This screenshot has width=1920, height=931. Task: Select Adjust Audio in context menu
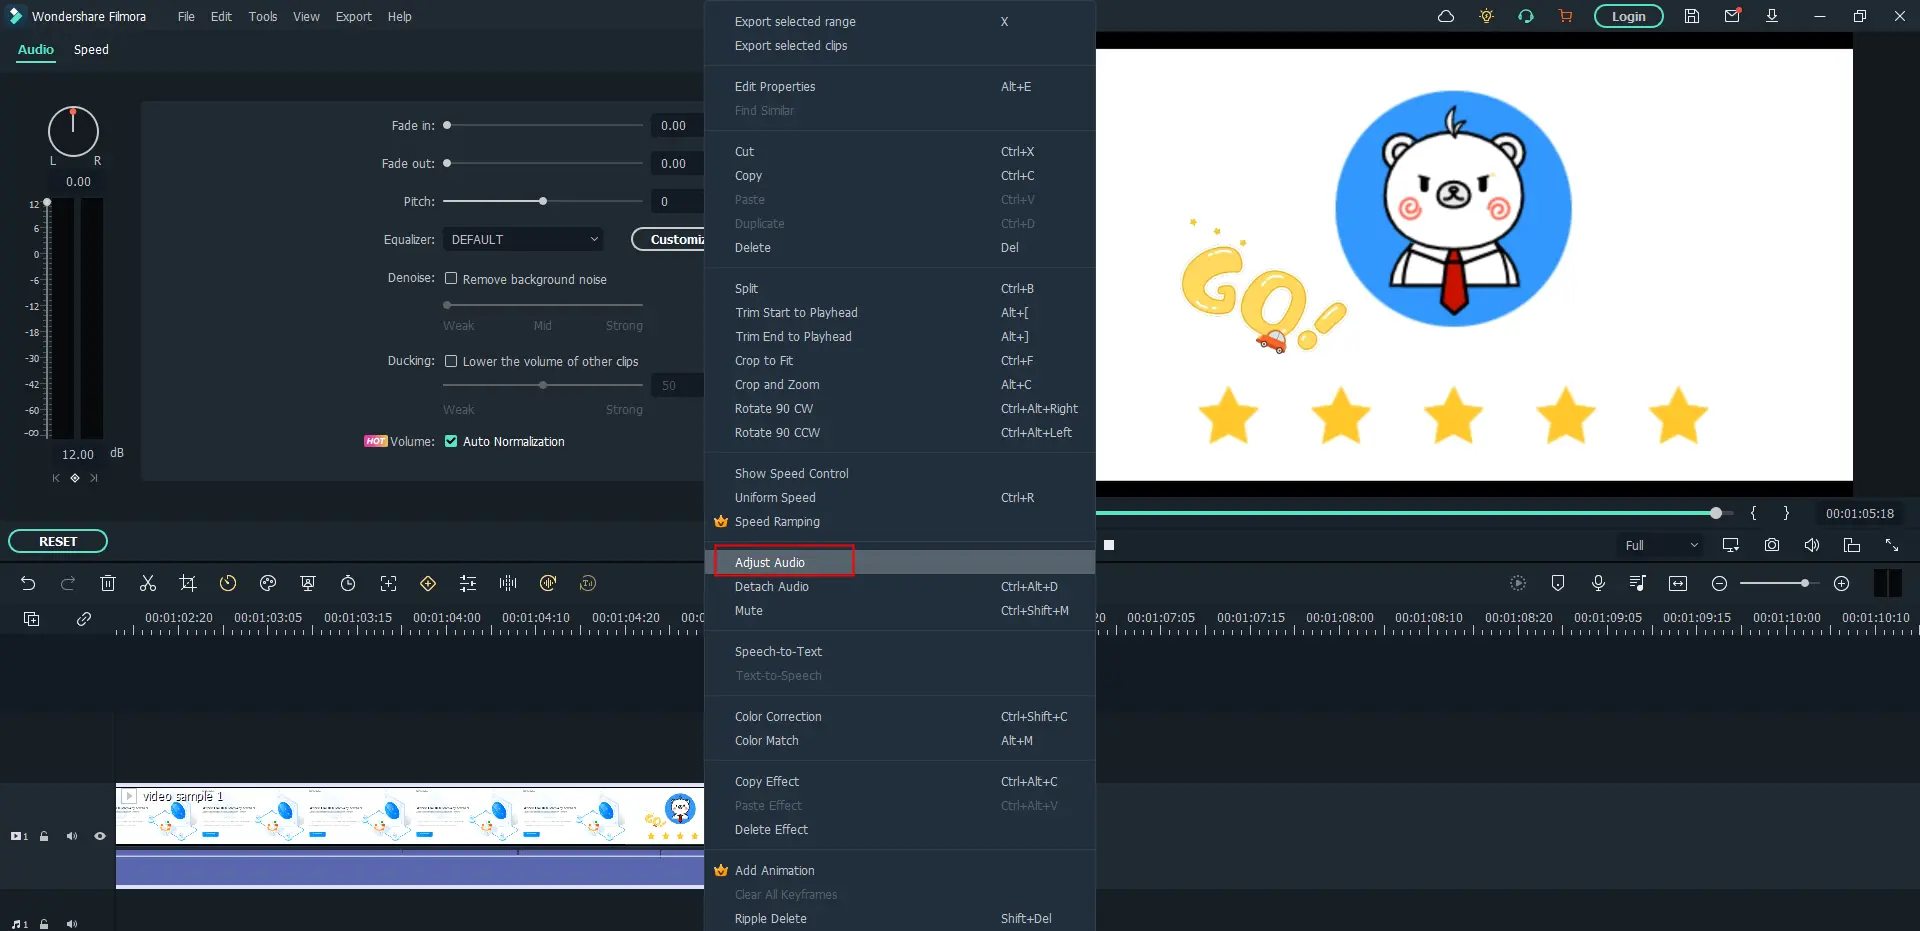tap(900, 562)
